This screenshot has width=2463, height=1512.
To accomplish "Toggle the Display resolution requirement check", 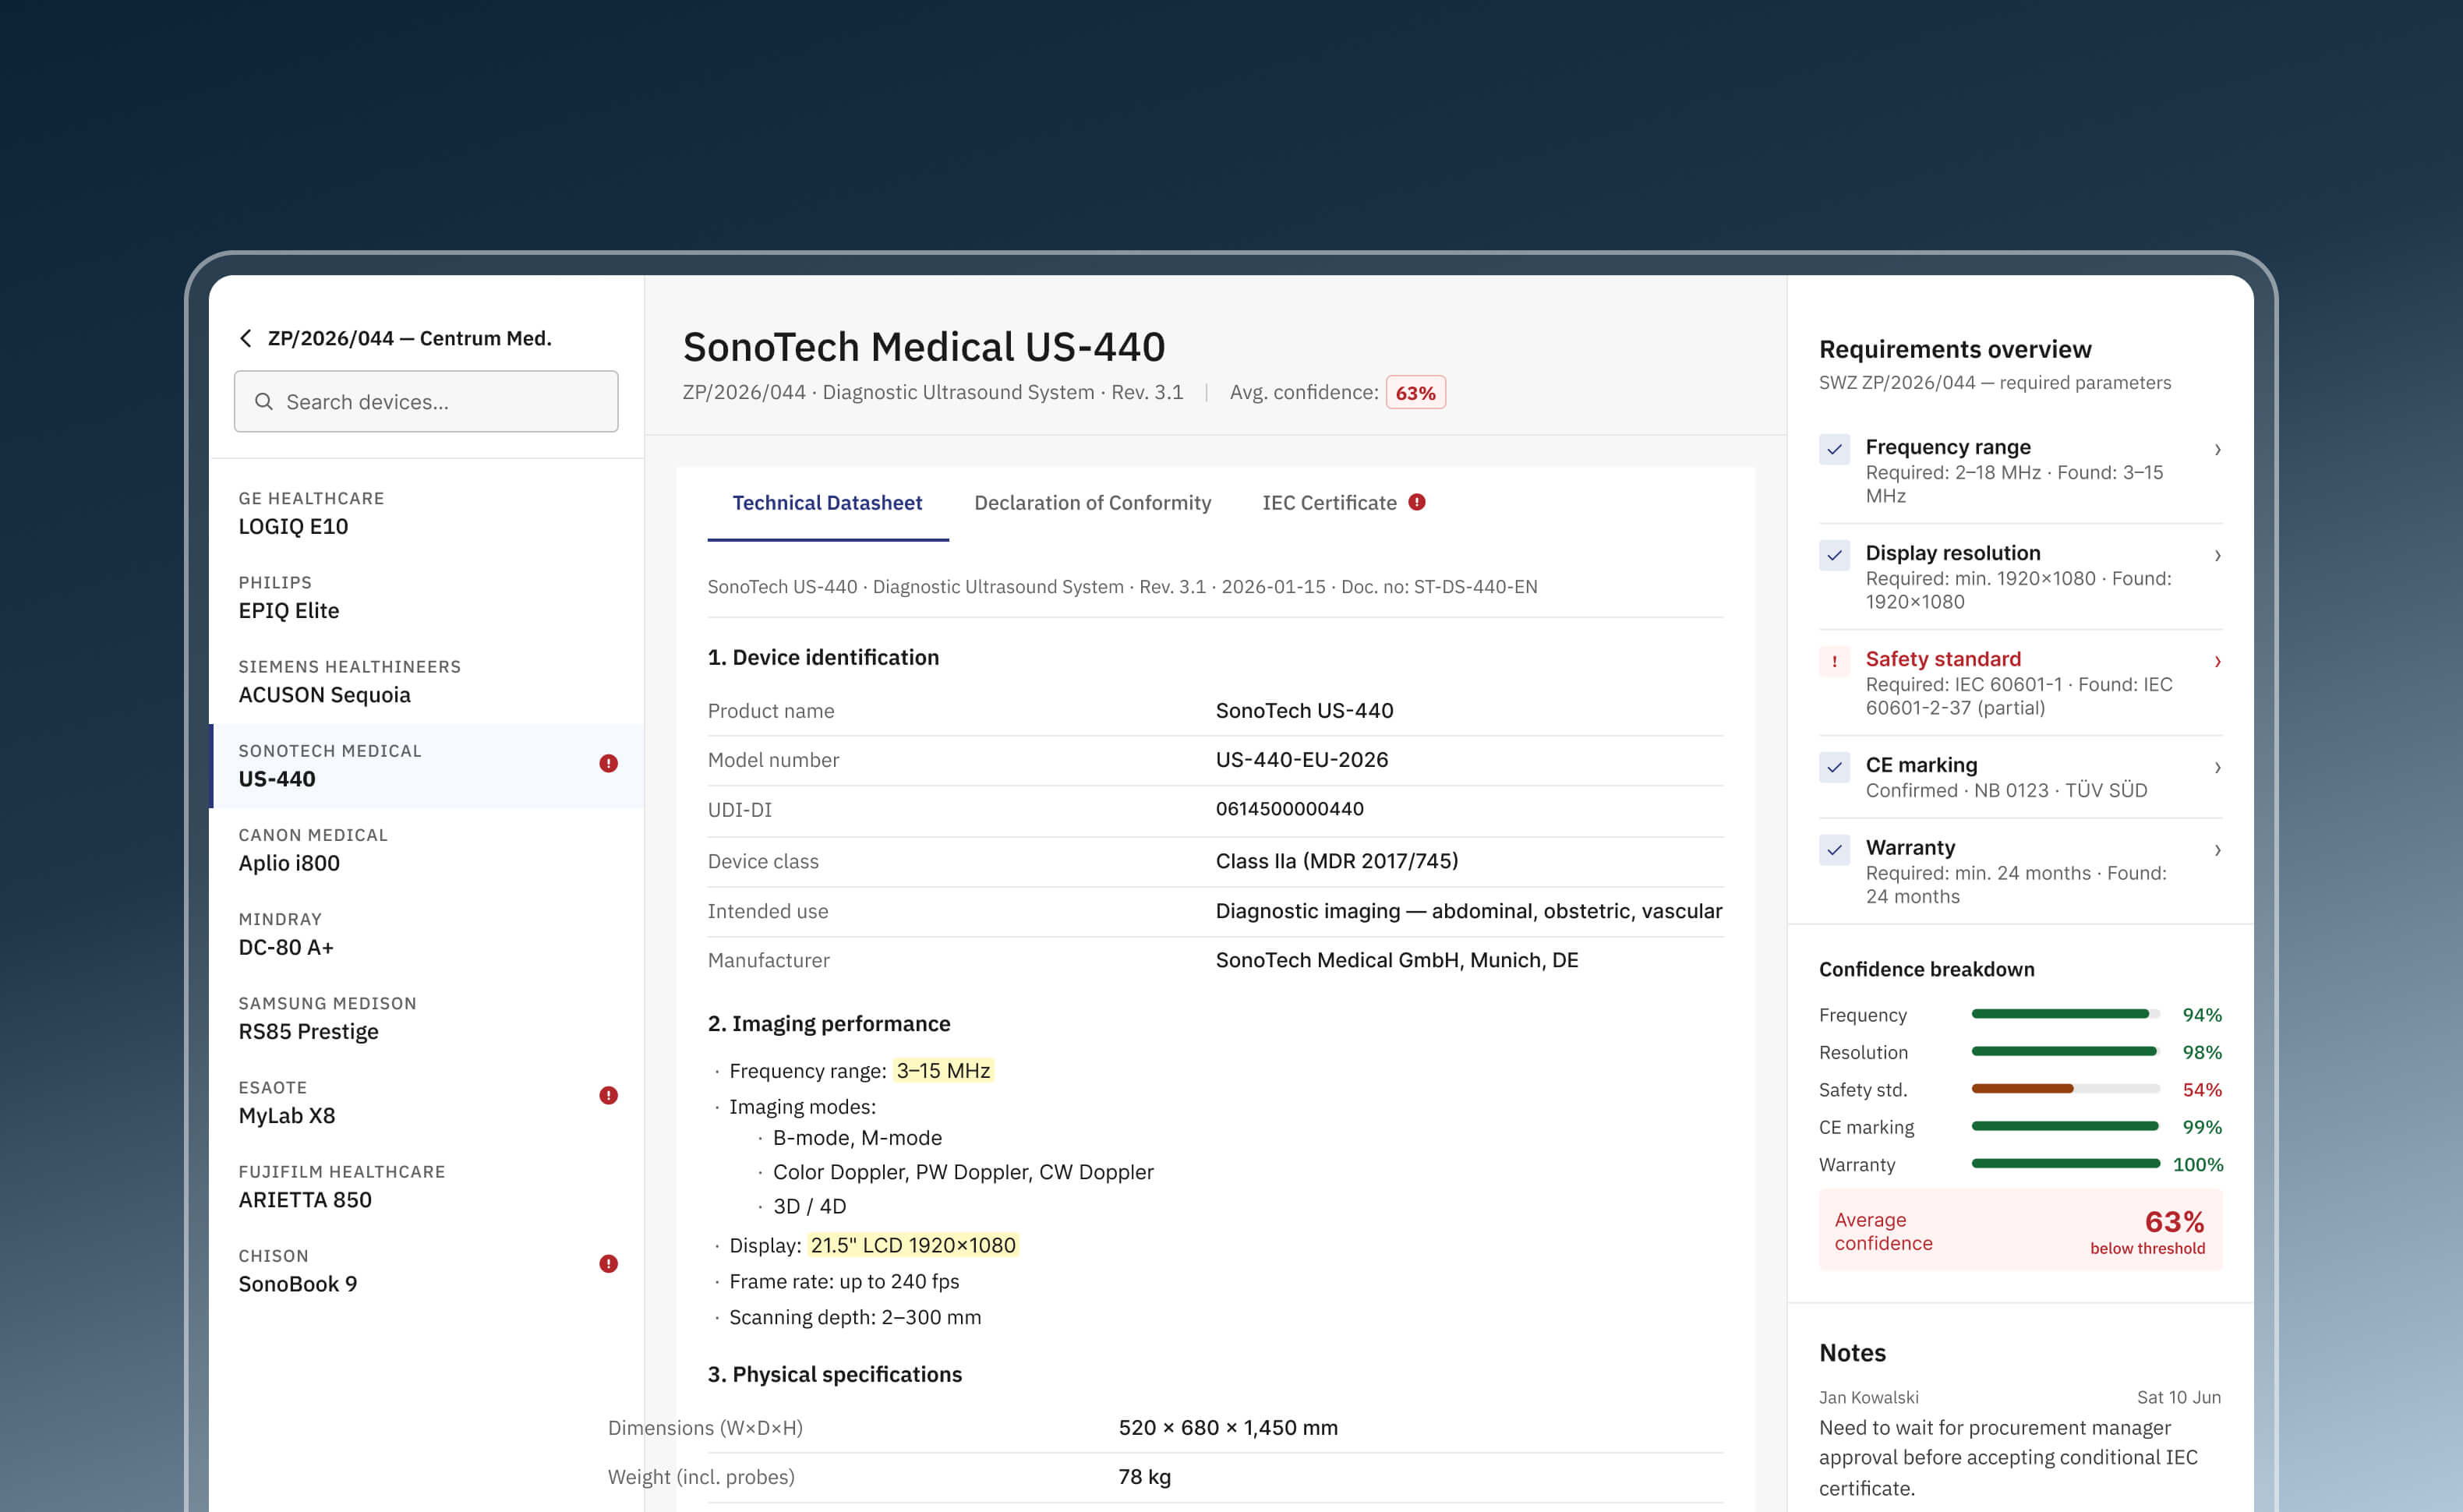I will pyautogui.click(x=1834, y=555).
